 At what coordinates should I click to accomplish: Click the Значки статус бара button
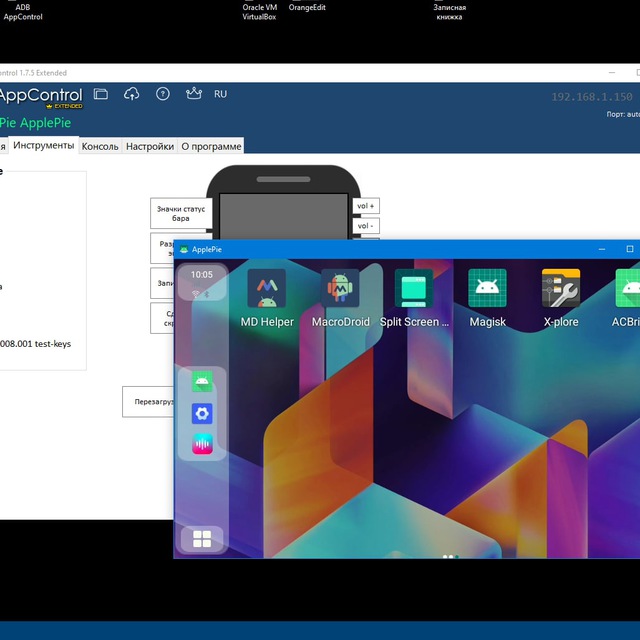pyautogui.click(x=181, y=212)
